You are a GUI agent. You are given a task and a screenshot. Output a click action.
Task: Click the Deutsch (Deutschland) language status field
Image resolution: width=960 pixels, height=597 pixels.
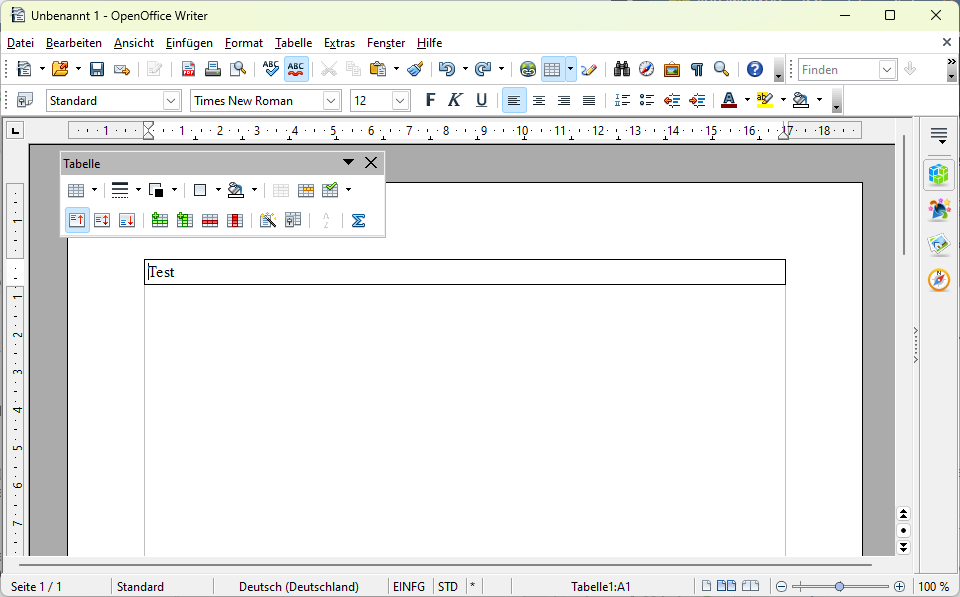point(299,587)
